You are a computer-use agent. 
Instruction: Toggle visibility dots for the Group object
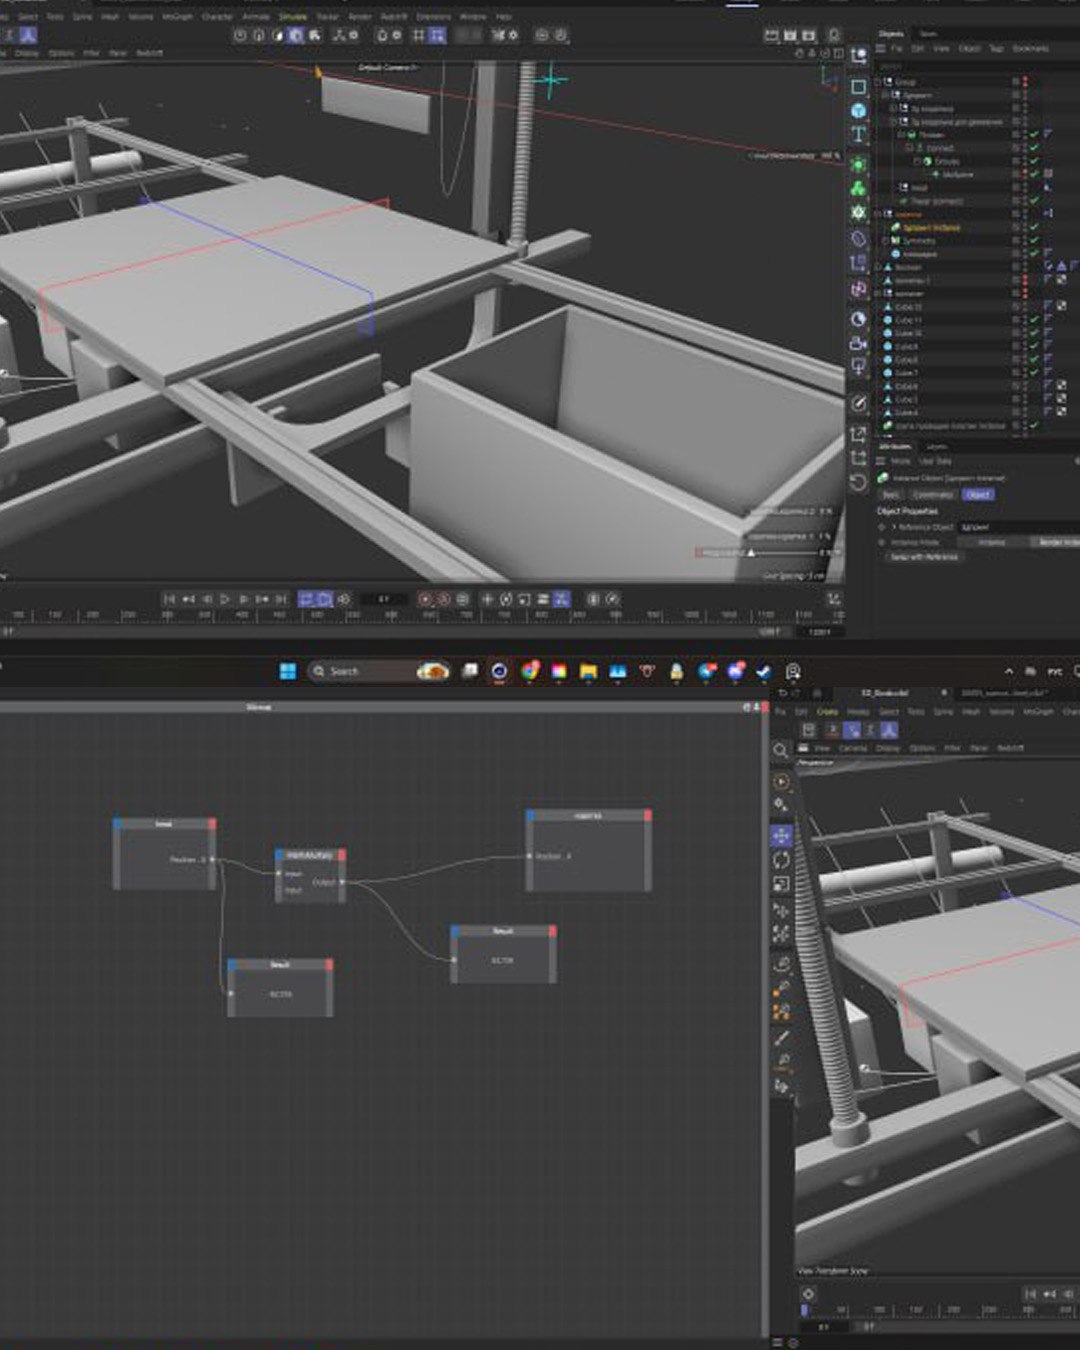pos(1025,82)
